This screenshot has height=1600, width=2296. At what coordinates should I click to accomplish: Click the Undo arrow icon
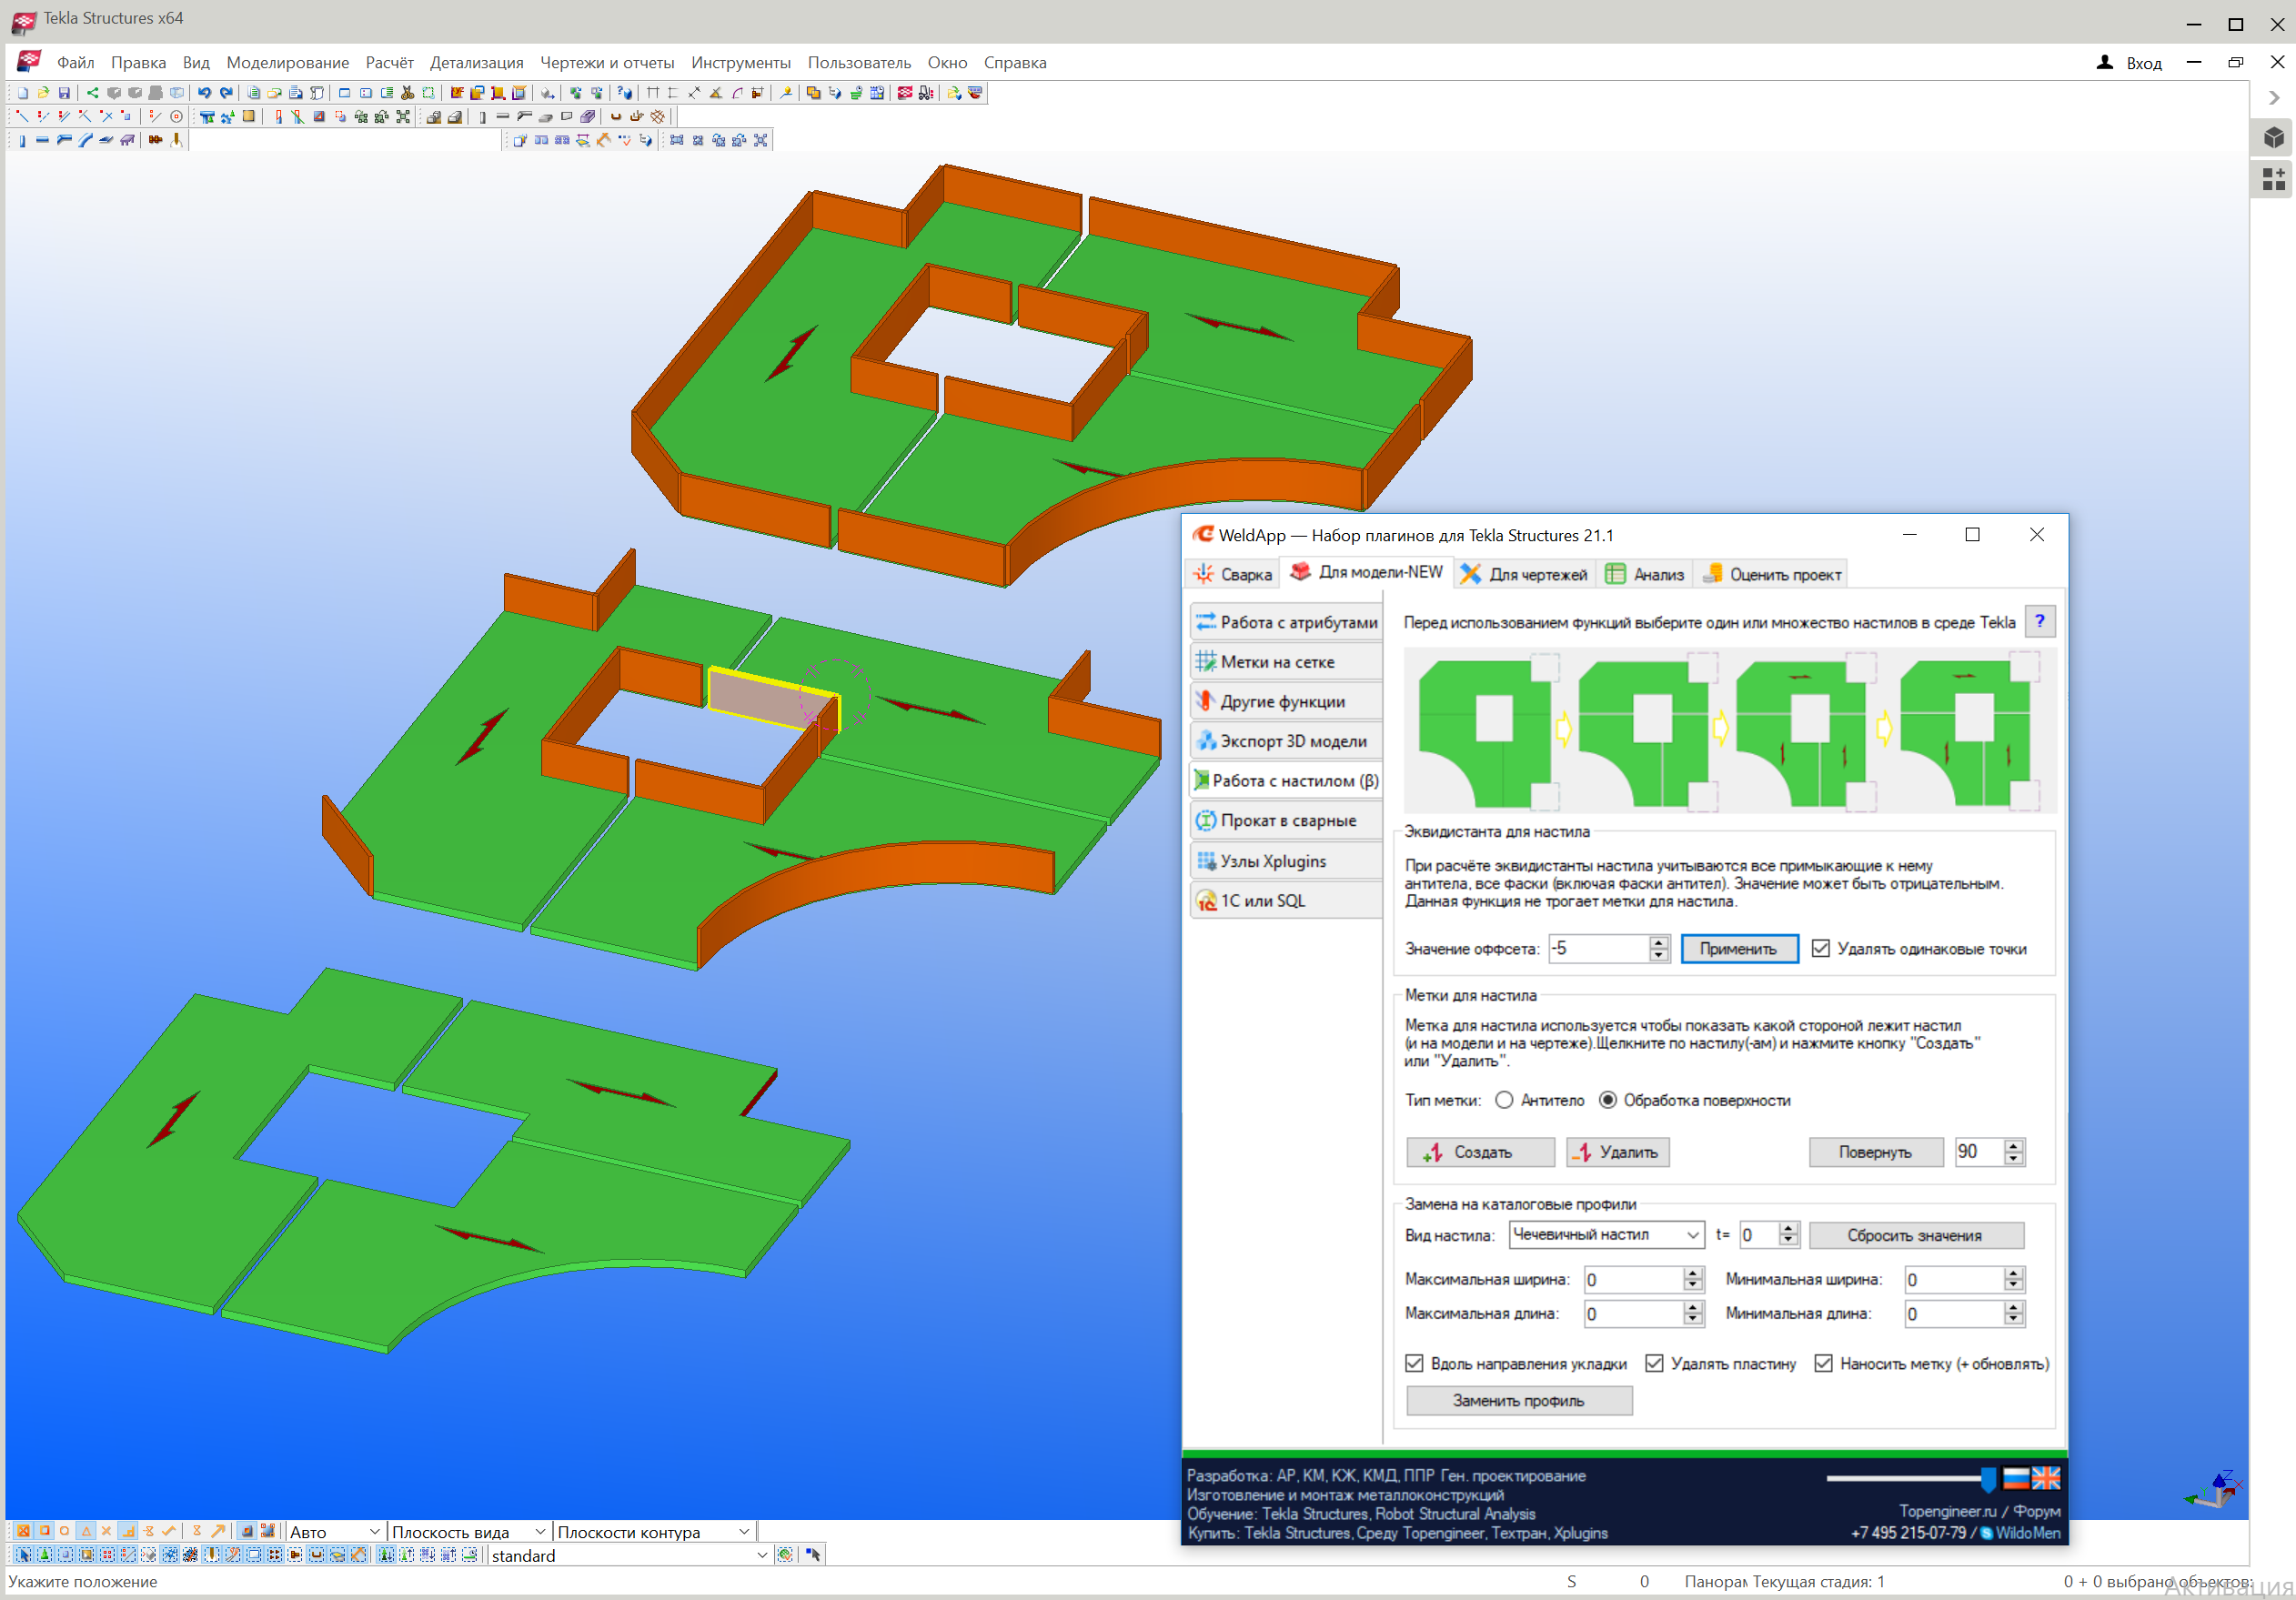(x=204, y=93)
